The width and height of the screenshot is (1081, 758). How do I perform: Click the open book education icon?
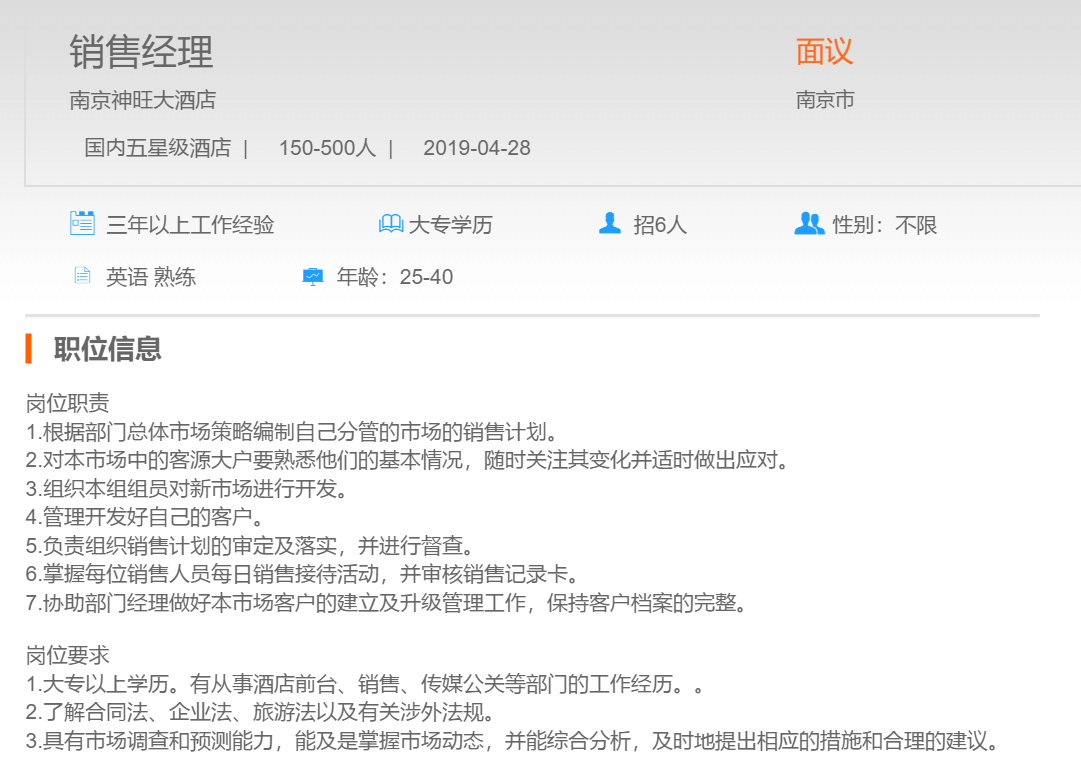click(391, 224)
